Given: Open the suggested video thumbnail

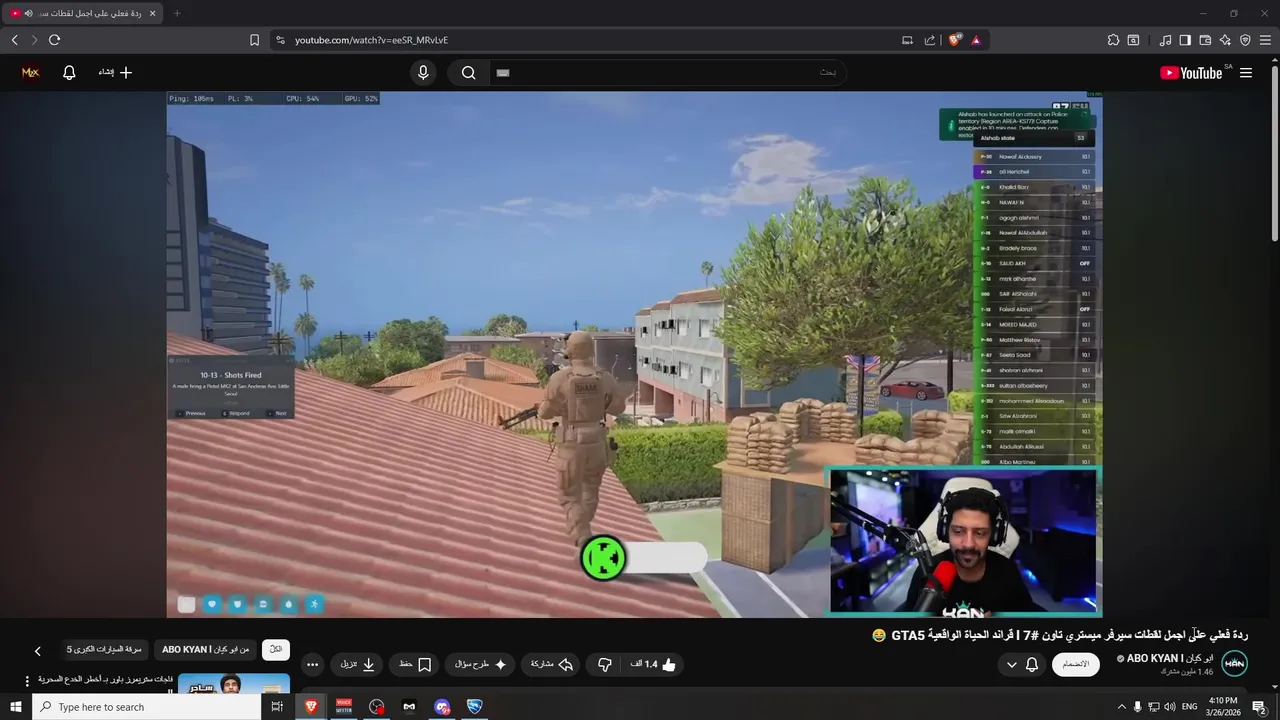Looking at the screenshot, I should click(x=234, y=683).
